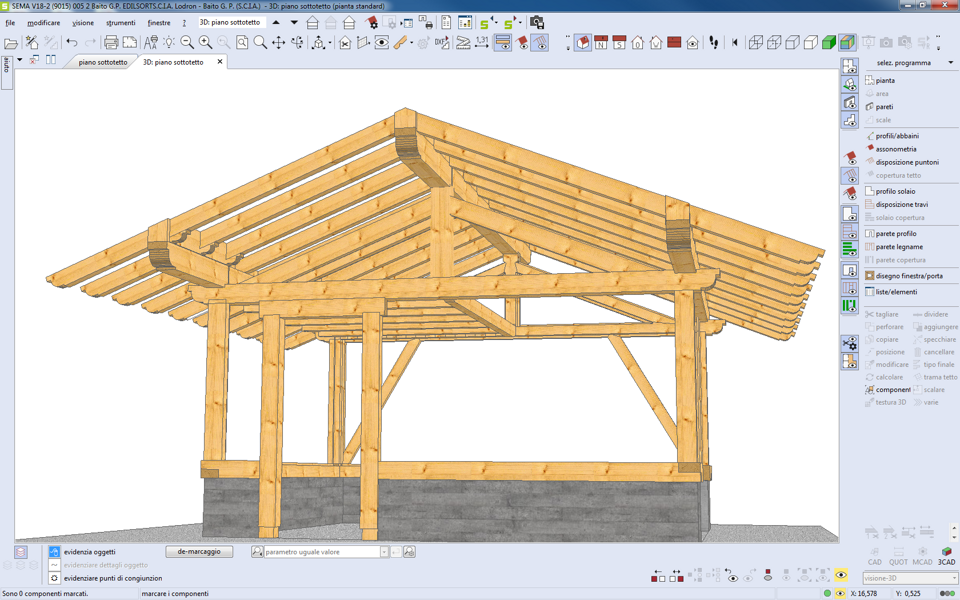
Task: Open the strumenti menu
Action: coord(120,23)
